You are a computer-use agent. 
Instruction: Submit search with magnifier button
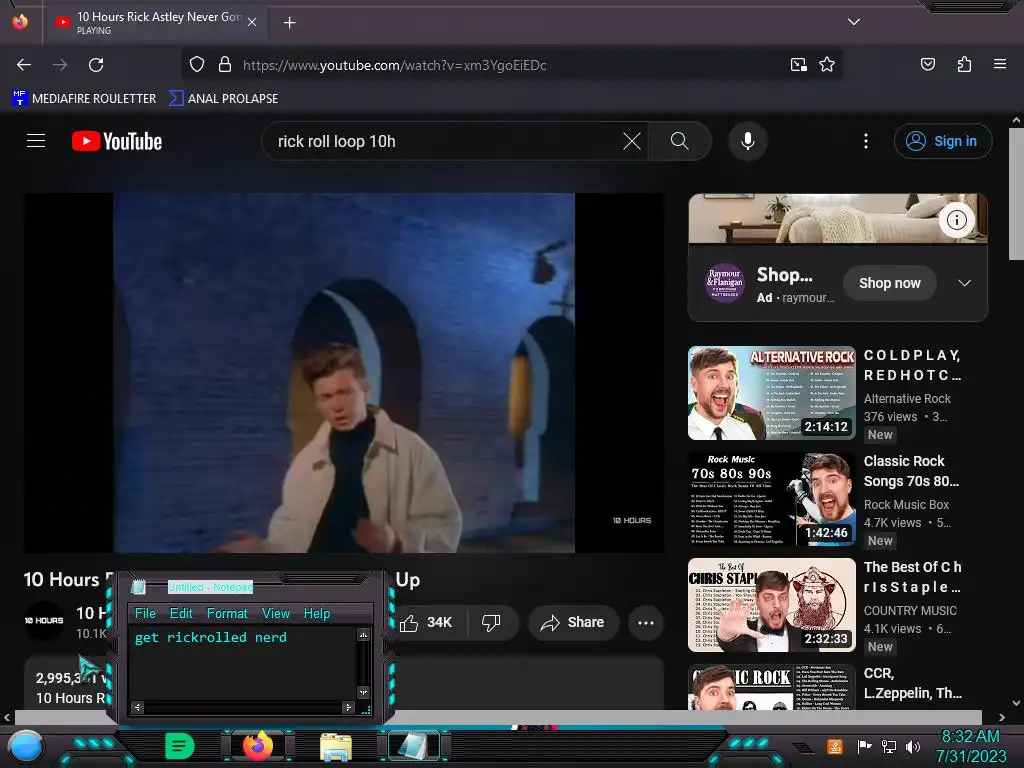(x=680, y=141)
